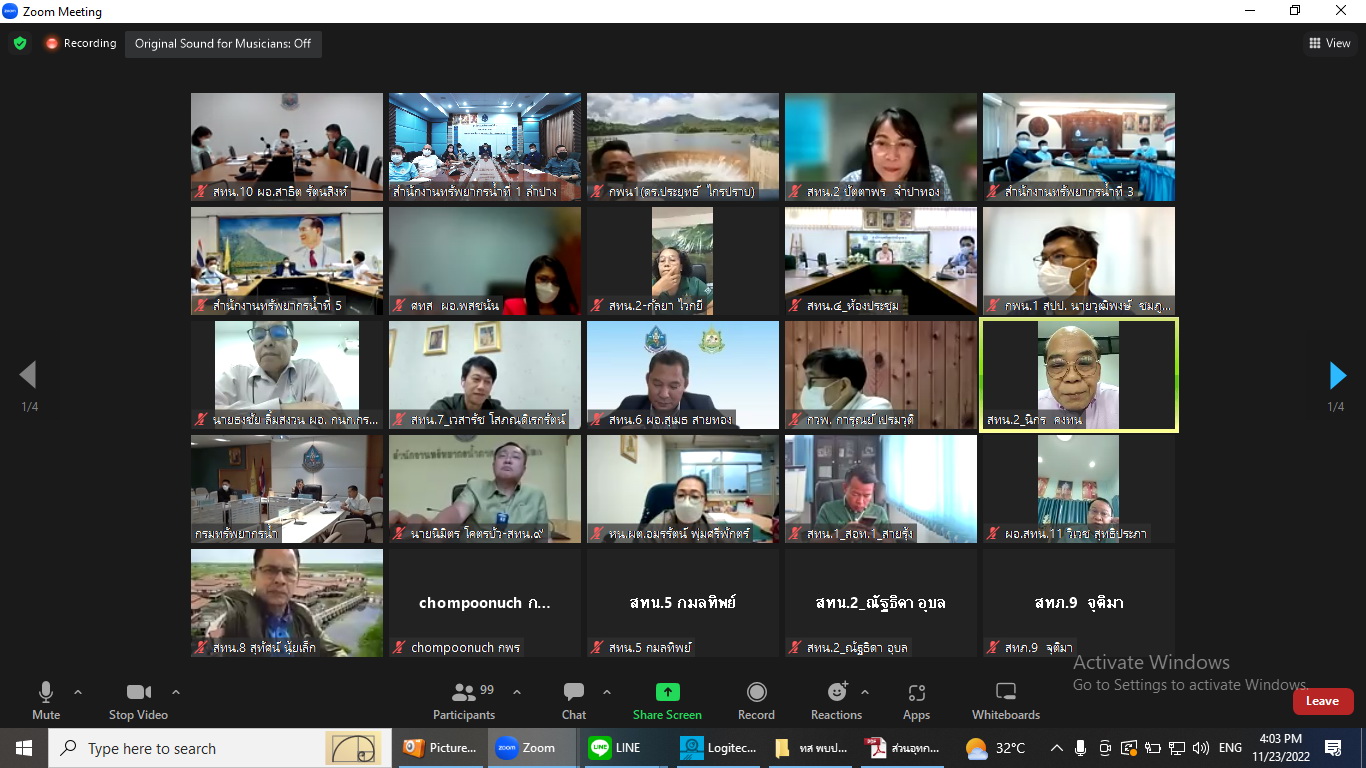Click the green encryption shield icon
Viewport: 1366px width, 768px height.
pyautogui.click(x=20, y=44)
